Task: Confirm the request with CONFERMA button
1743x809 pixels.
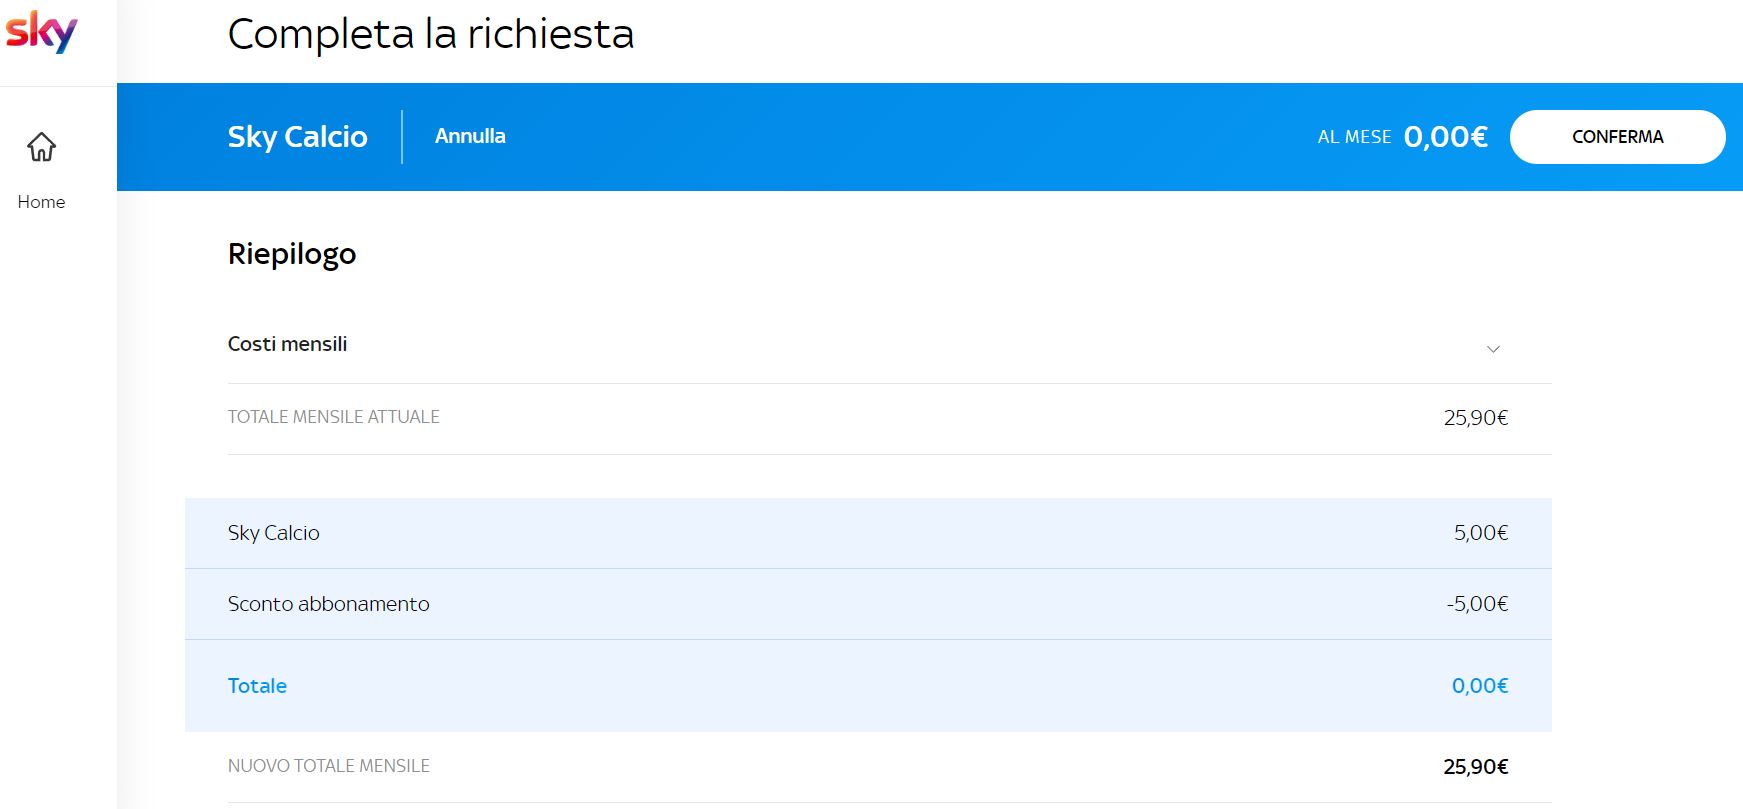Action: 1617,137
